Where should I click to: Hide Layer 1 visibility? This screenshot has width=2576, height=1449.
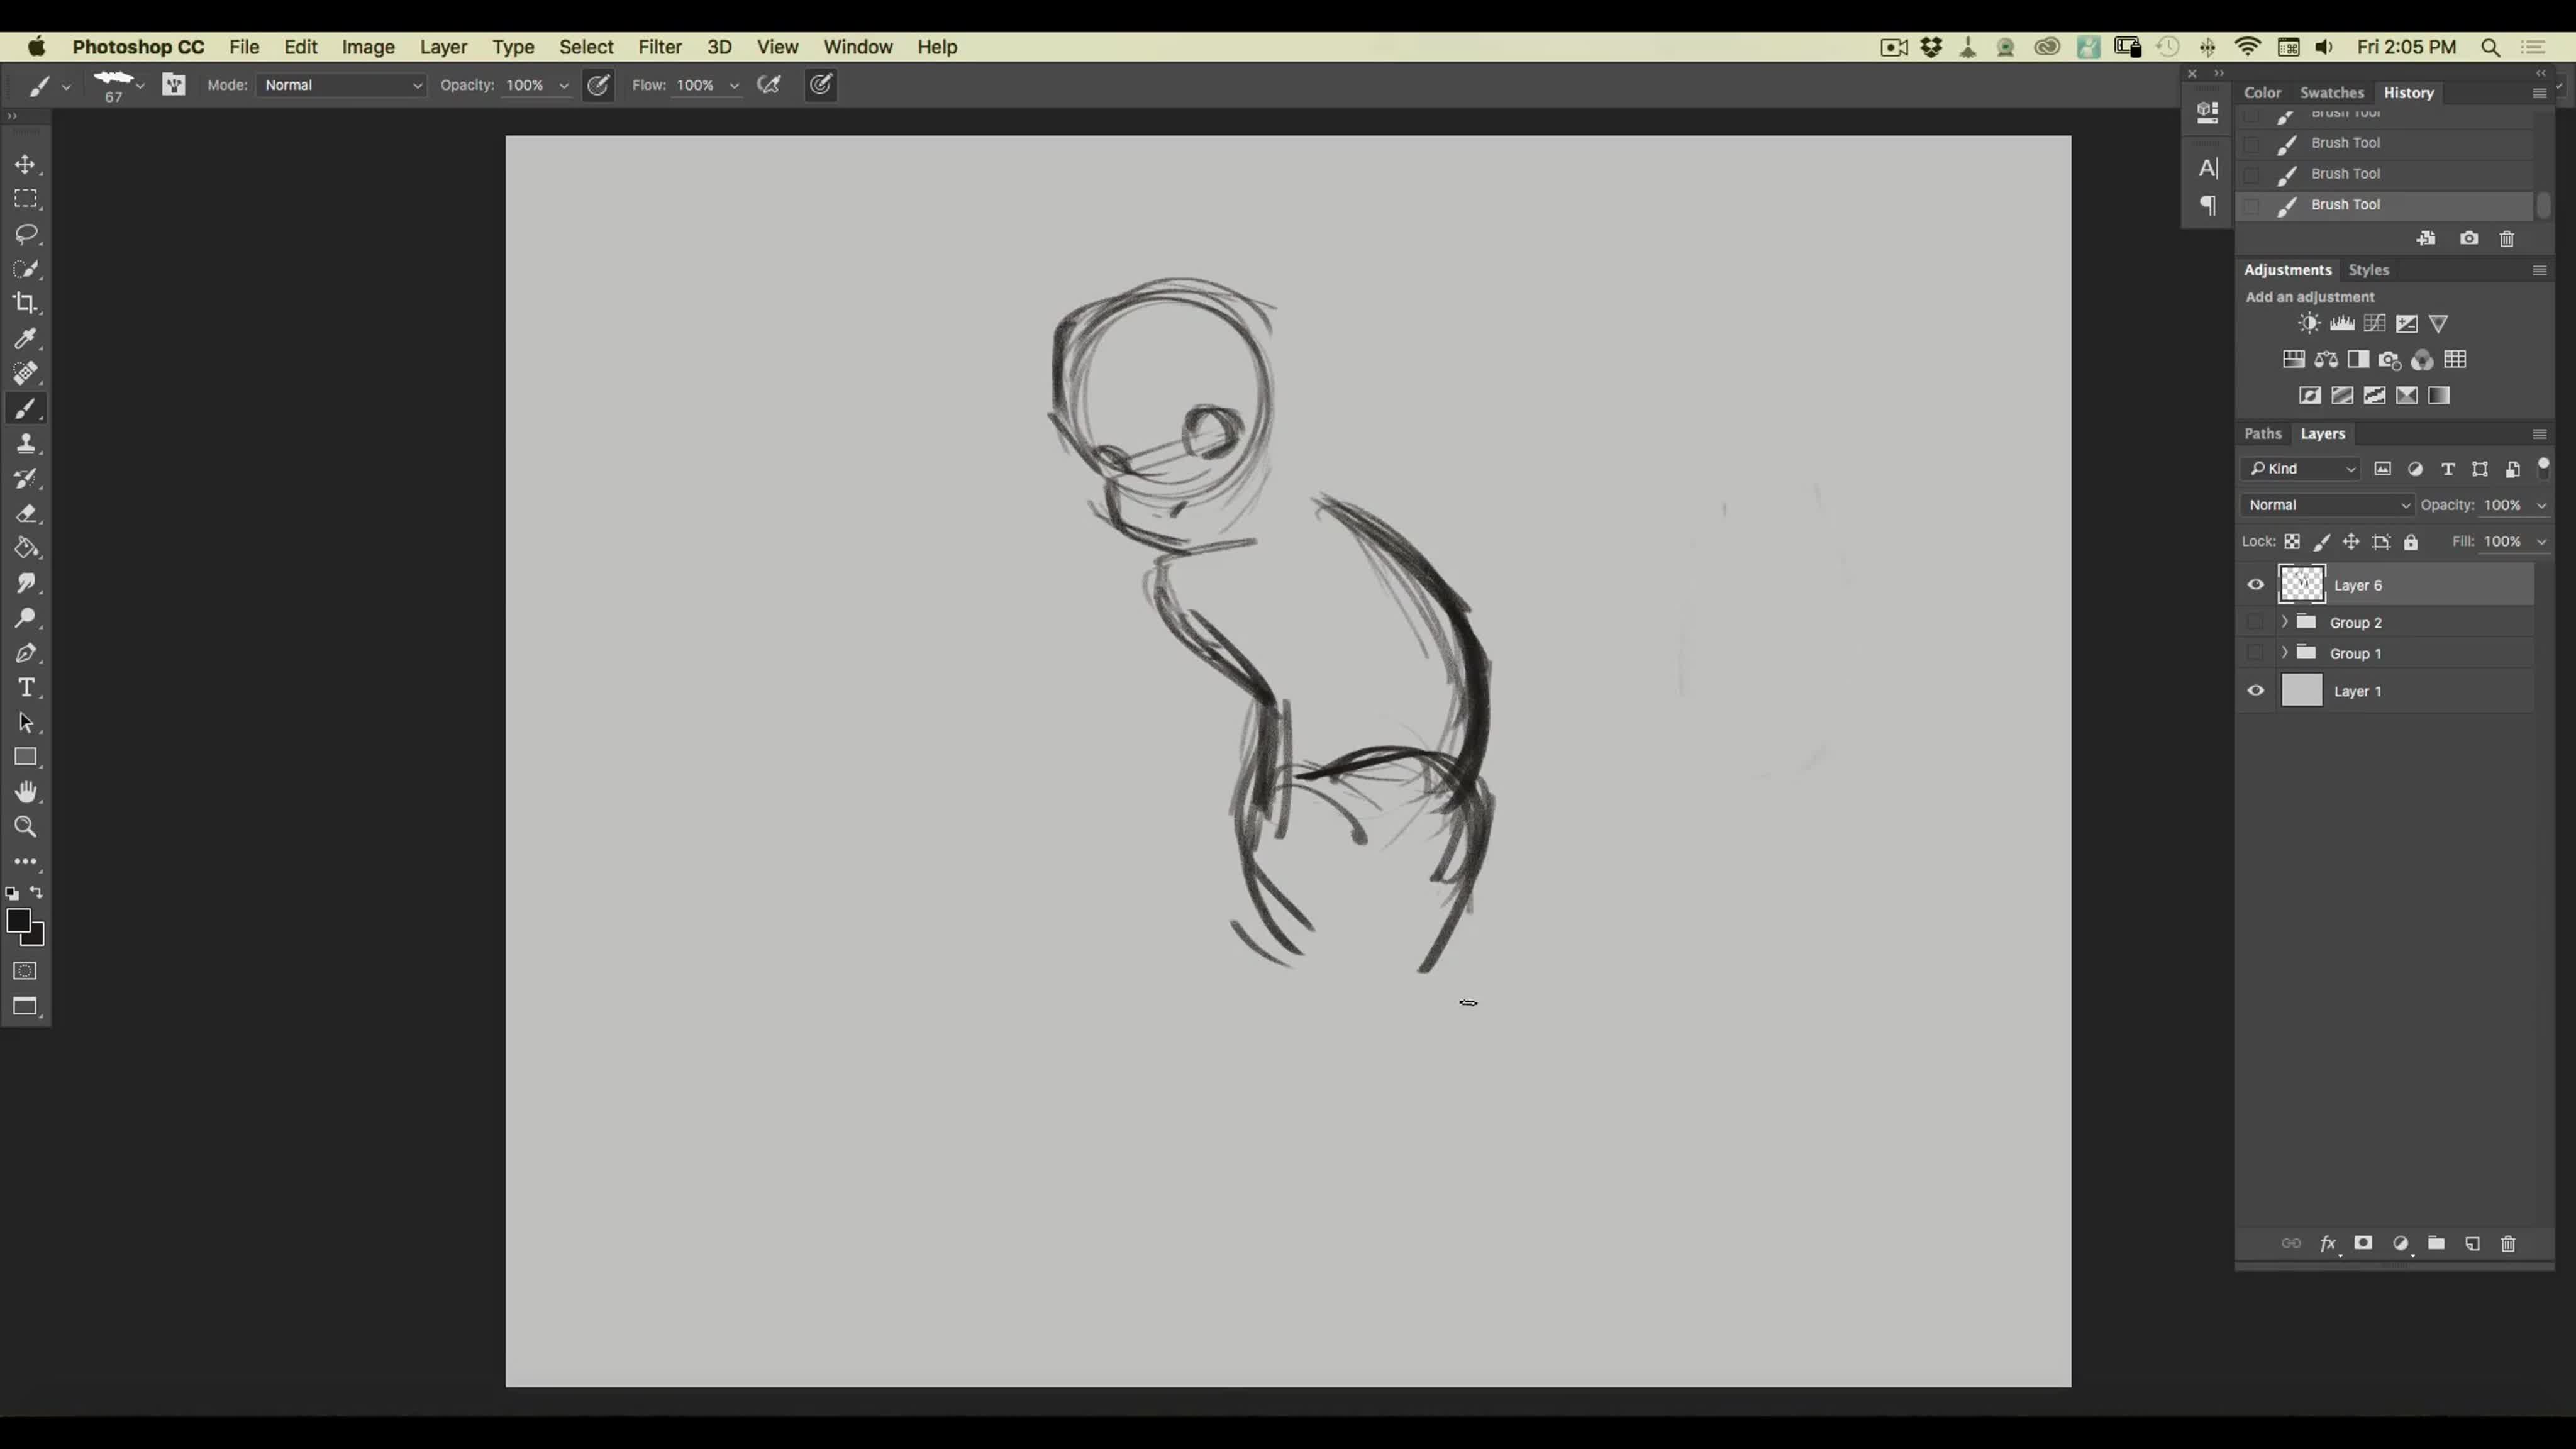(x=2255, y=691)
